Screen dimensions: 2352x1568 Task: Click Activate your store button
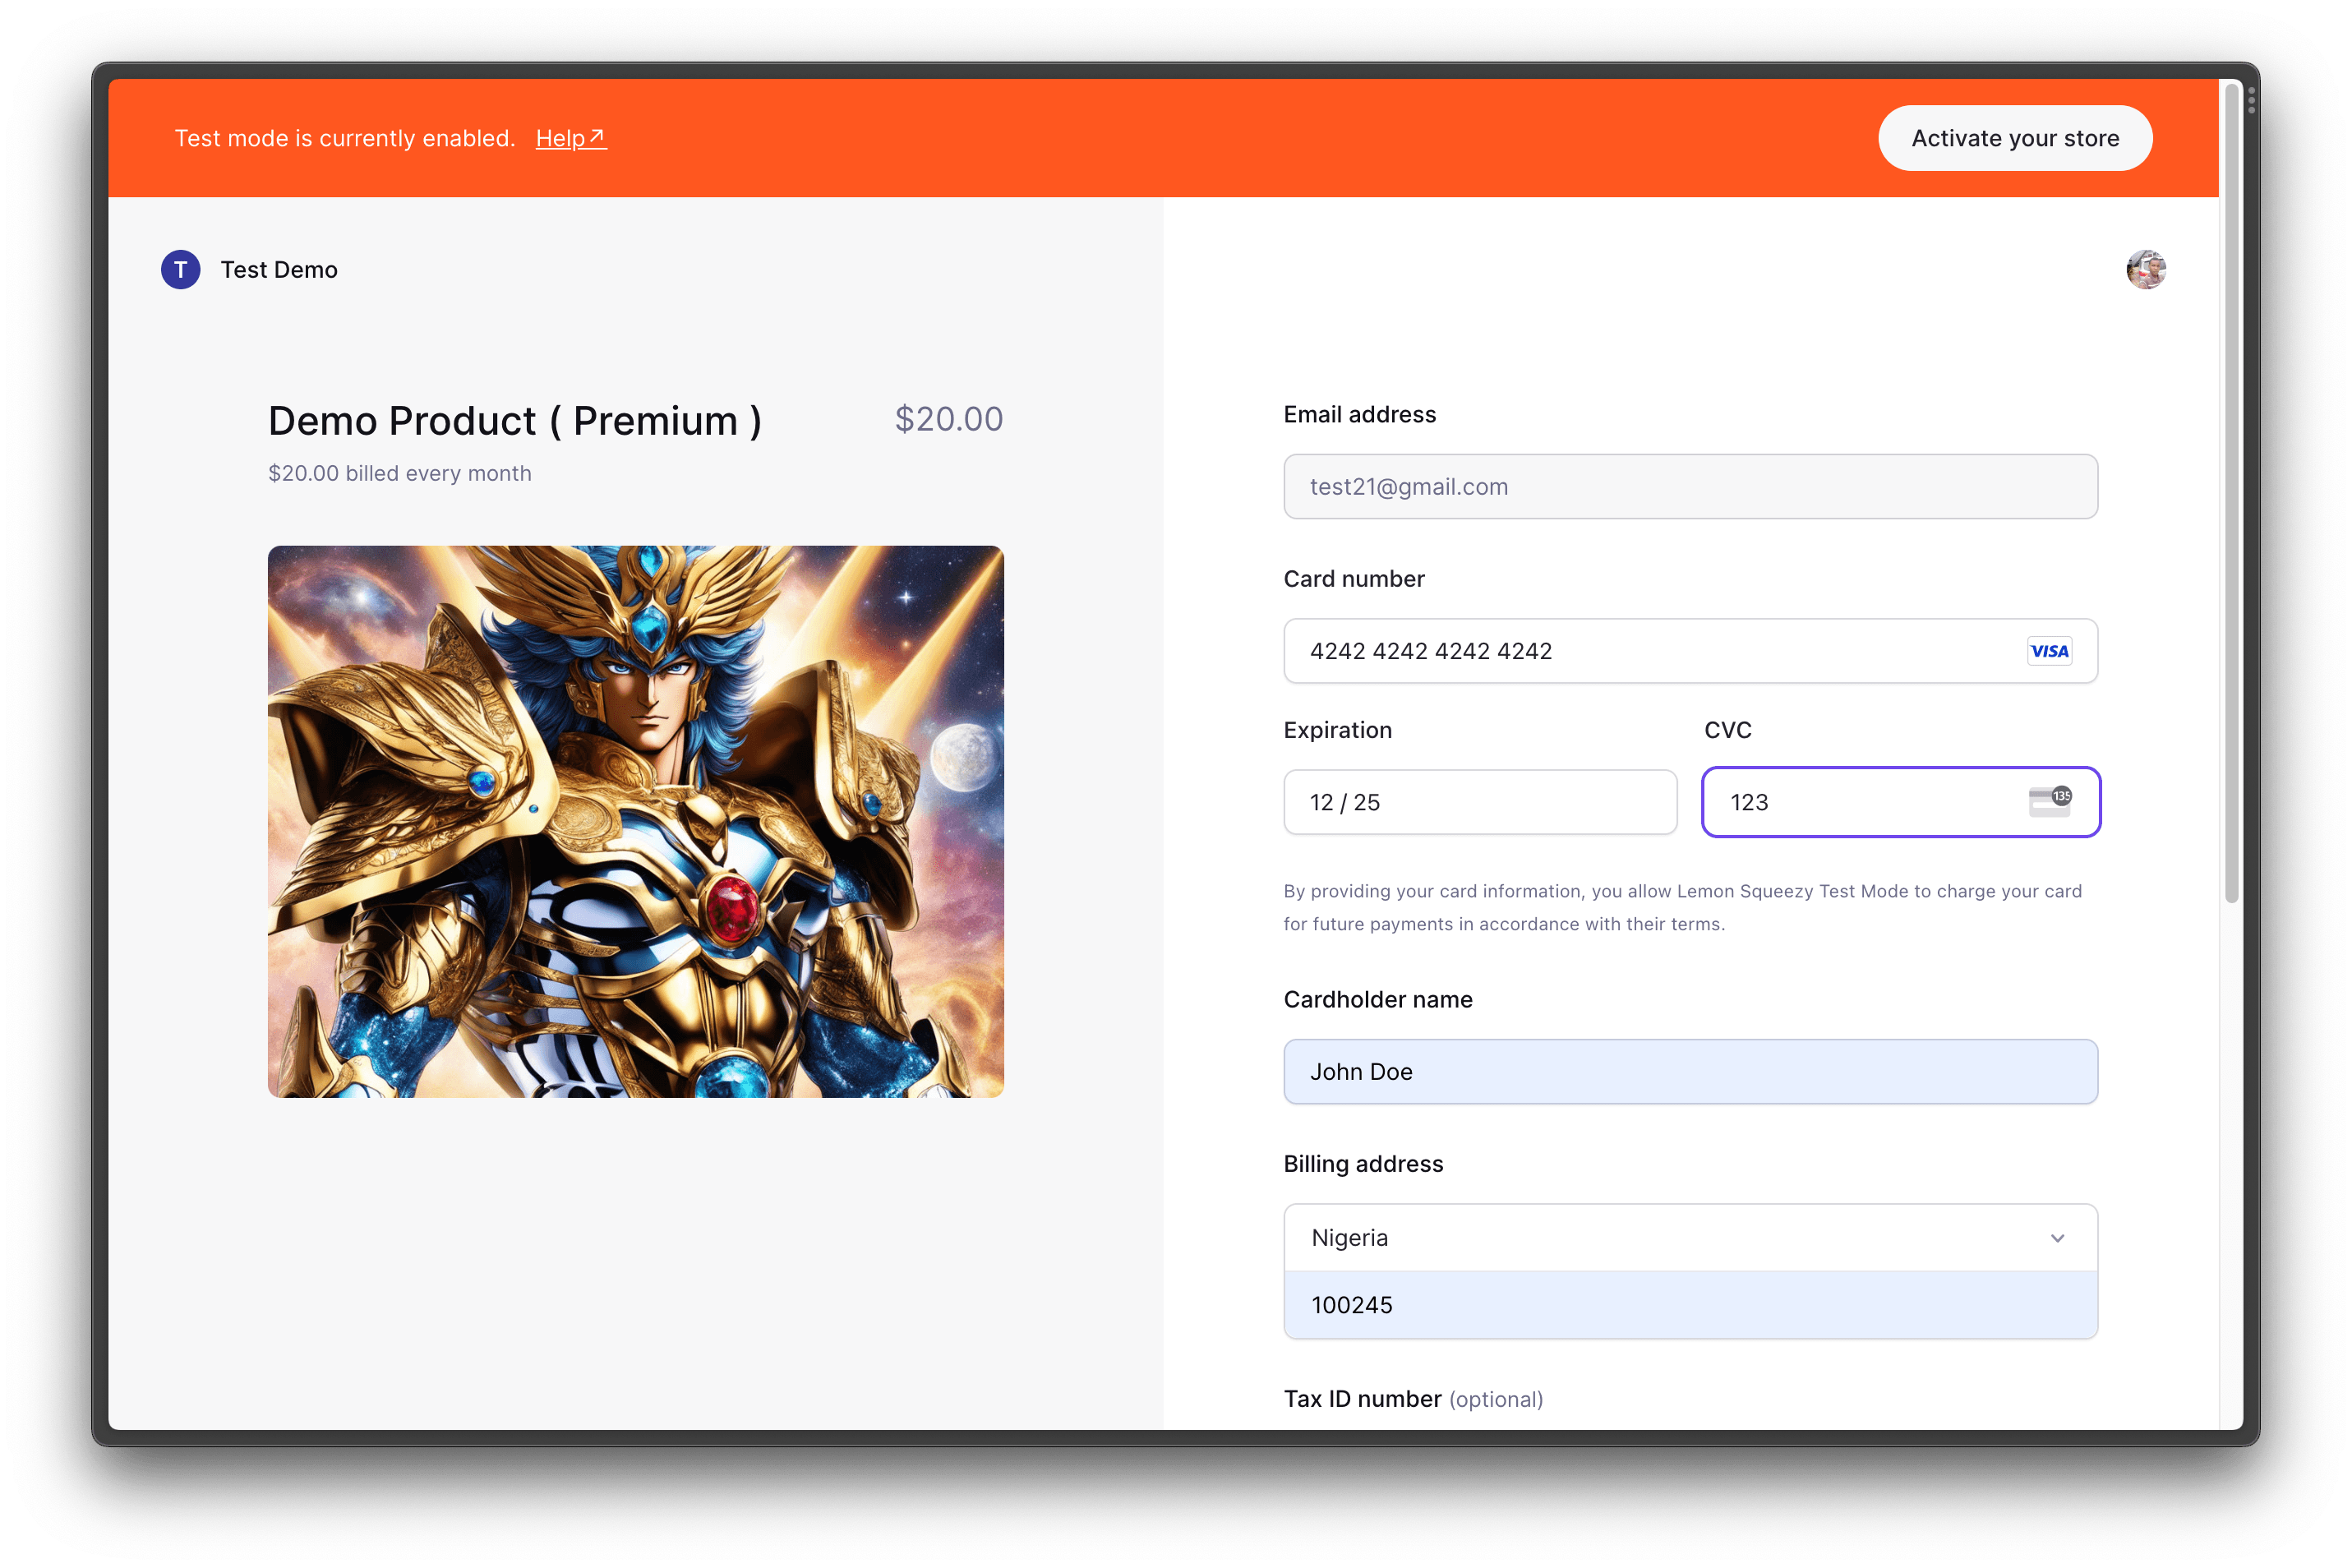[x=2015, y=138]
